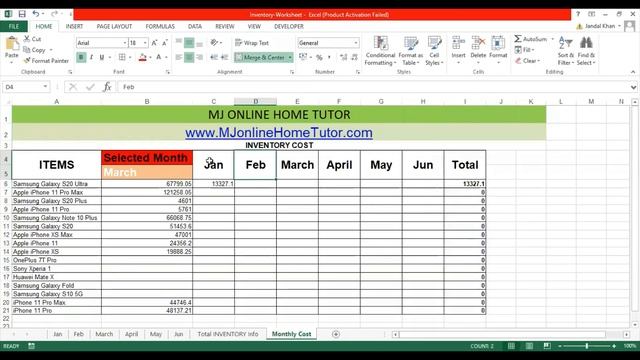Viewport: 640px width, 360px height.
Task: Click the vertical scrollbar down arrow
Action: pyautogui.click(x=635, y=325)
